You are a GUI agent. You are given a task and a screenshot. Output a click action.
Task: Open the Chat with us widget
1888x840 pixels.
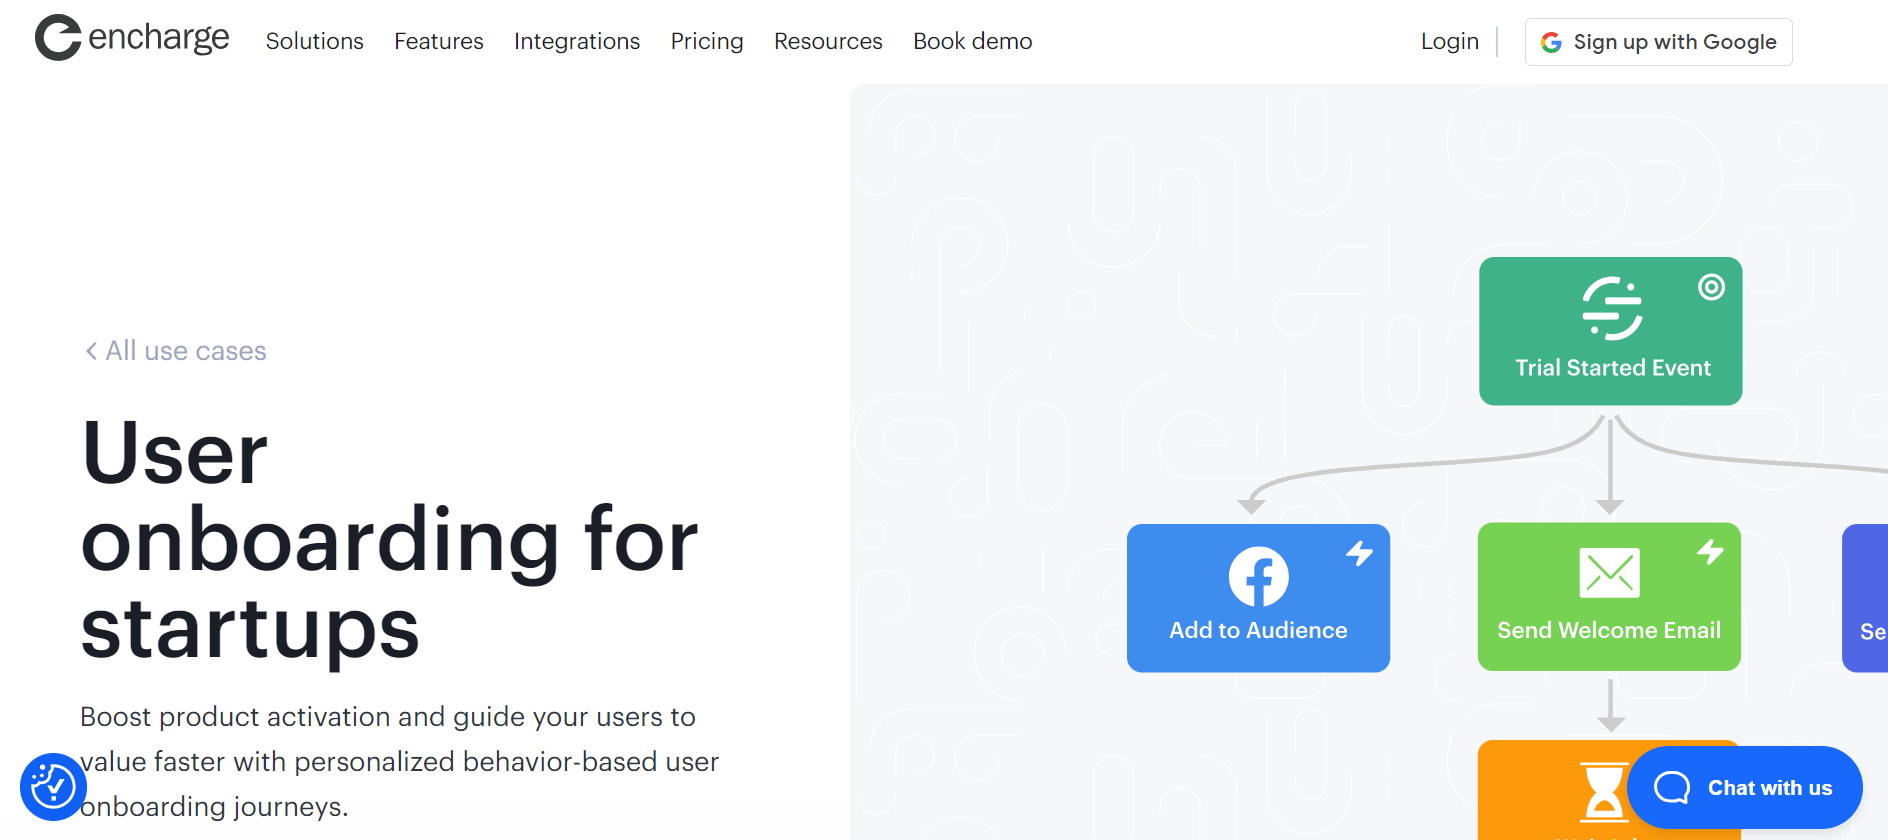tap(1744, 788)
